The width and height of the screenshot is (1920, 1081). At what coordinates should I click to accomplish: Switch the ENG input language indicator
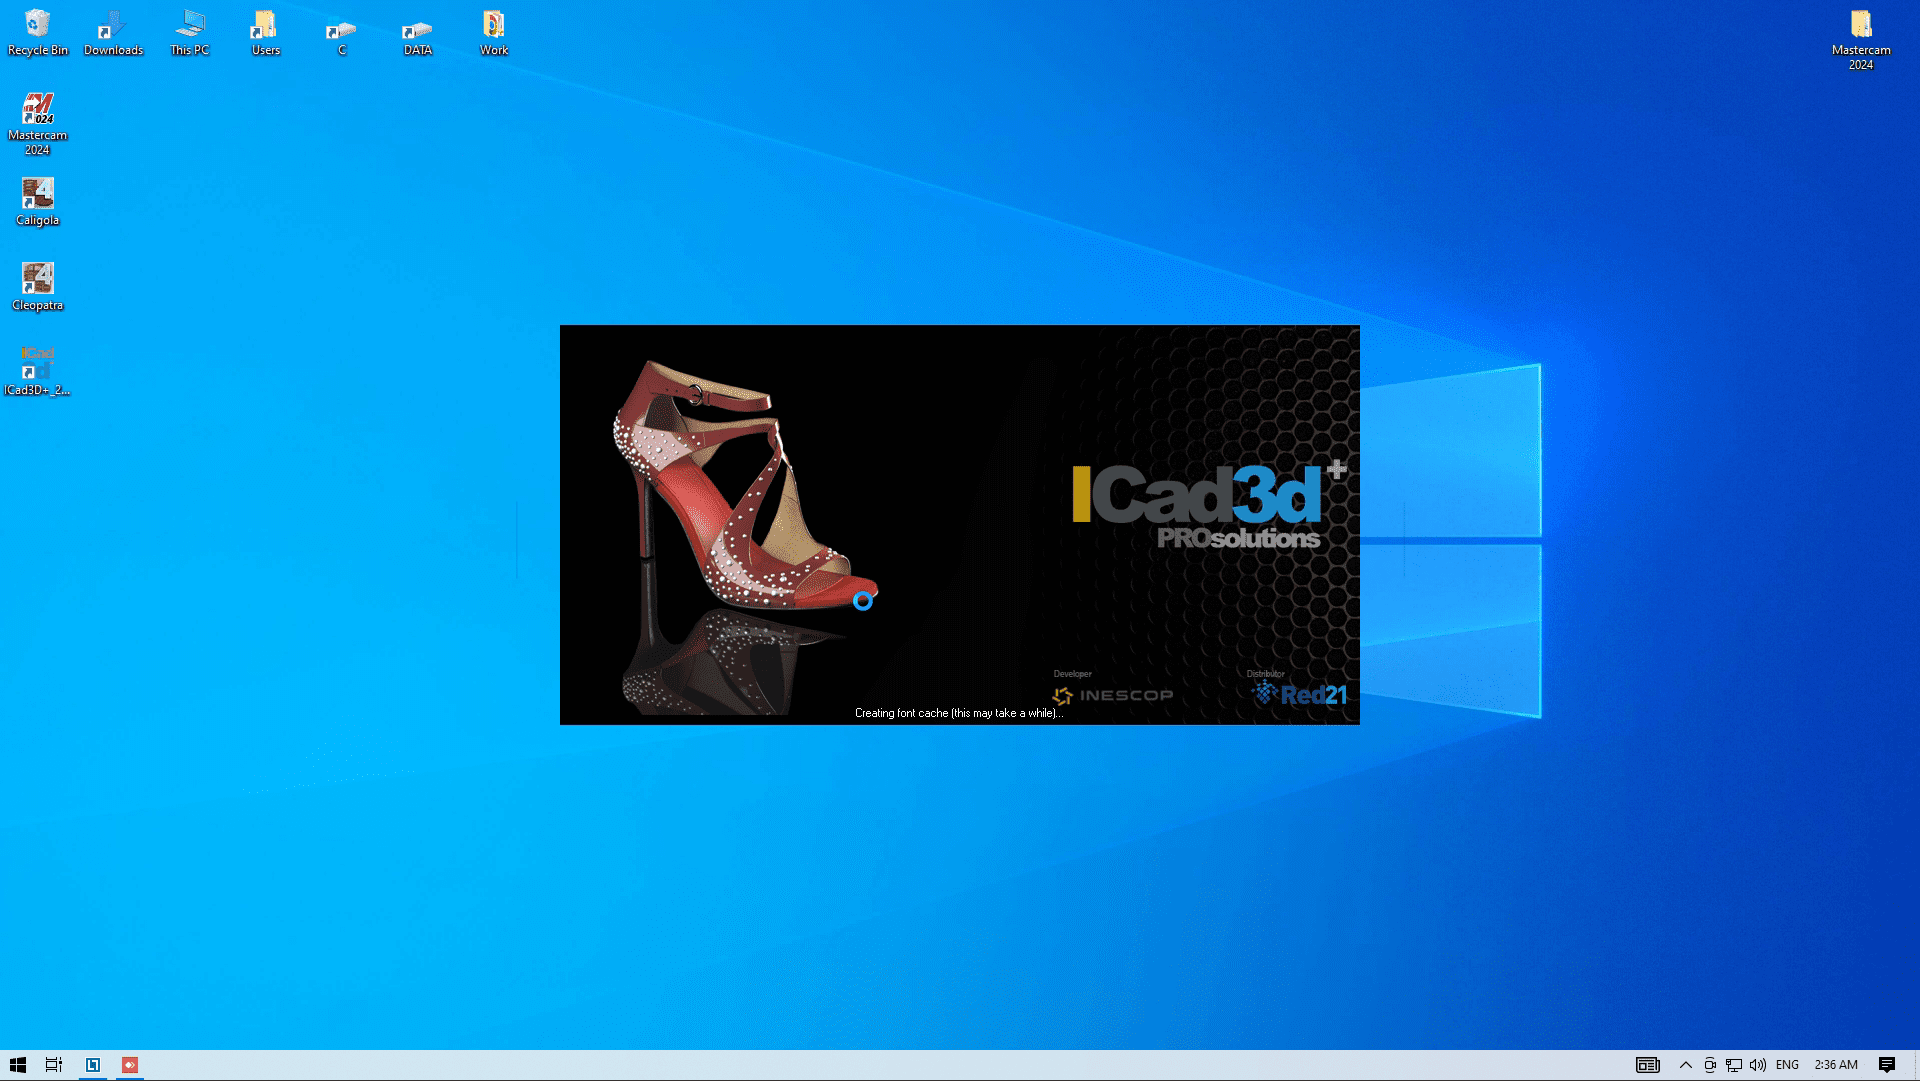[1787, 1065]
